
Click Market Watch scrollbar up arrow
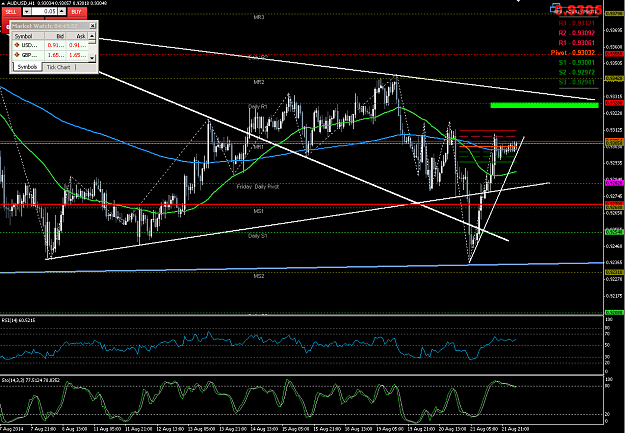[x=92, y=36]
